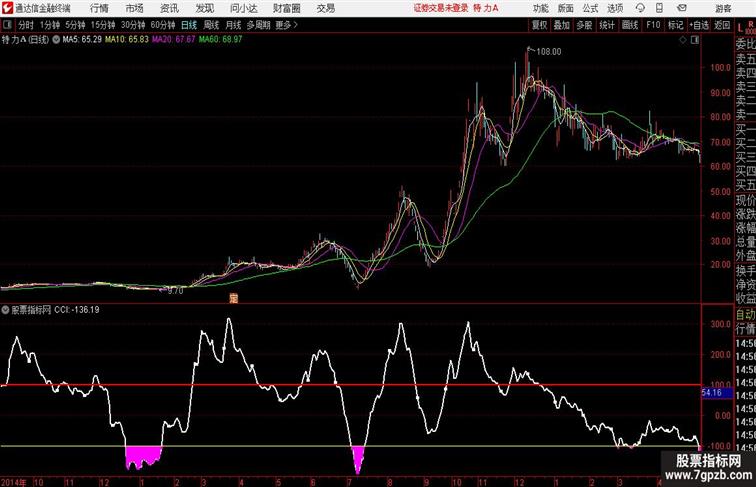The height and width of the screenshot is (487, 756).
Task: Toggle the side panel icon at chart top-right
Action: coord(695,40)
